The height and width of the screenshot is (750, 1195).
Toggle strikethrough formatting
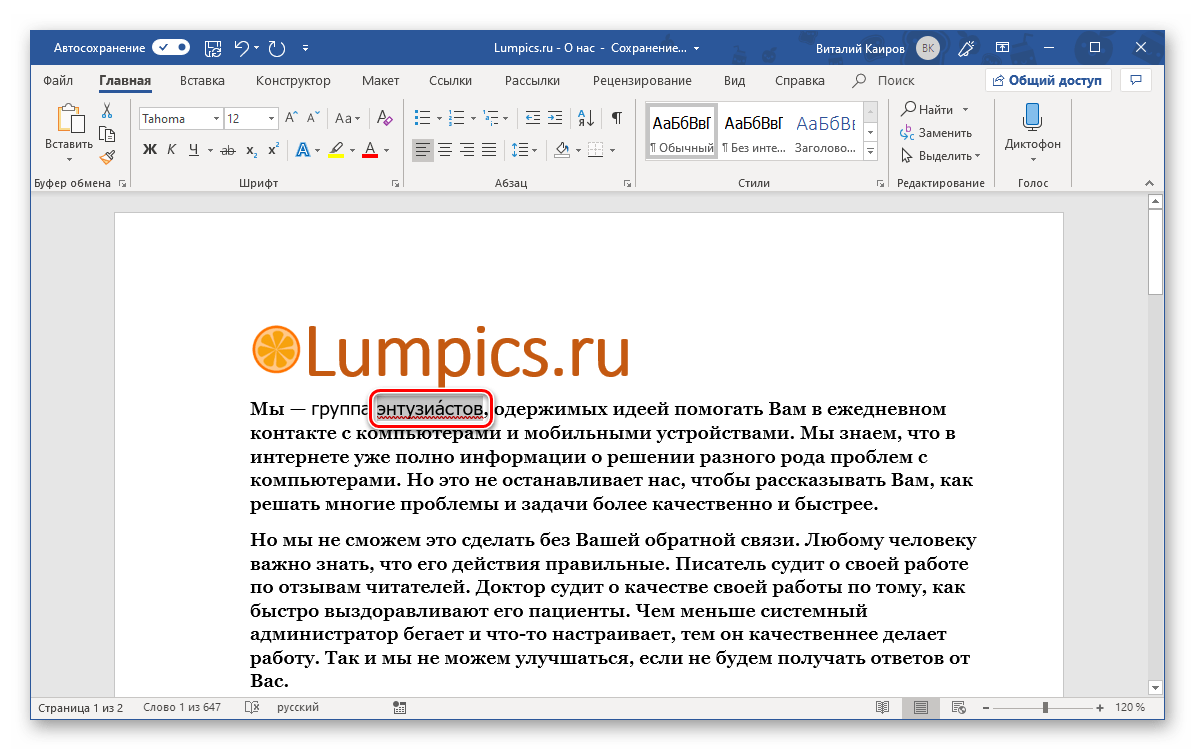click(227, 150)
